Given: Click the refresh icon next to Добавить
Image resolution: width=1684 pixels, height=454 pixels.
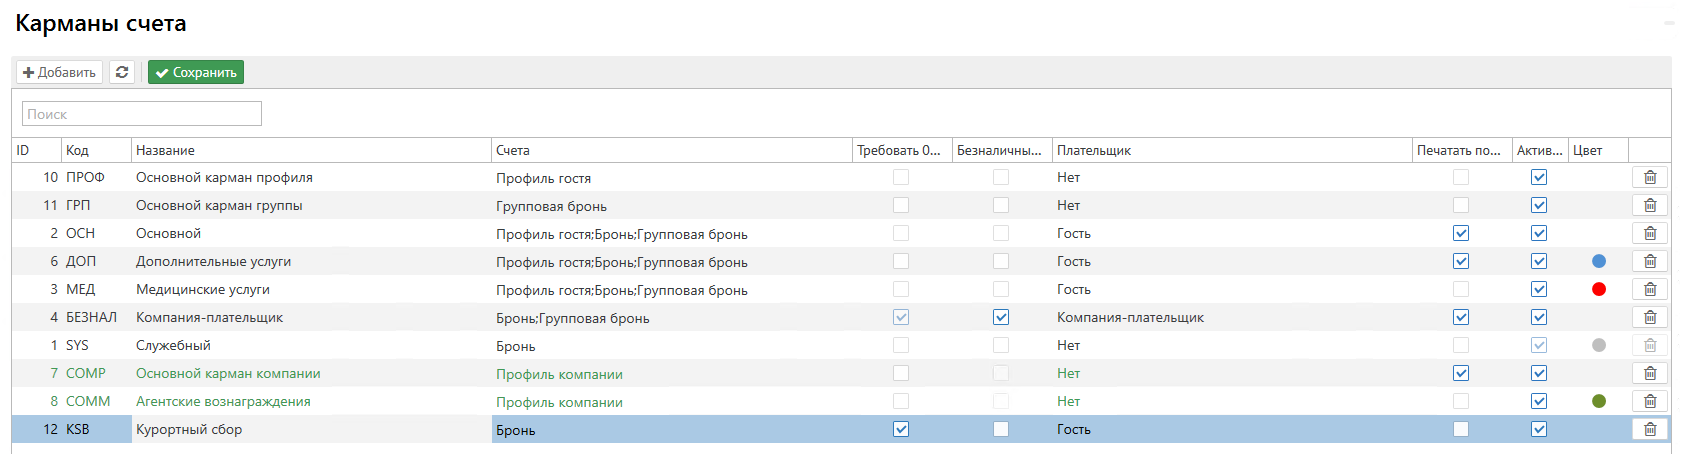Looking at the screenshot, I should pos(122,72).
